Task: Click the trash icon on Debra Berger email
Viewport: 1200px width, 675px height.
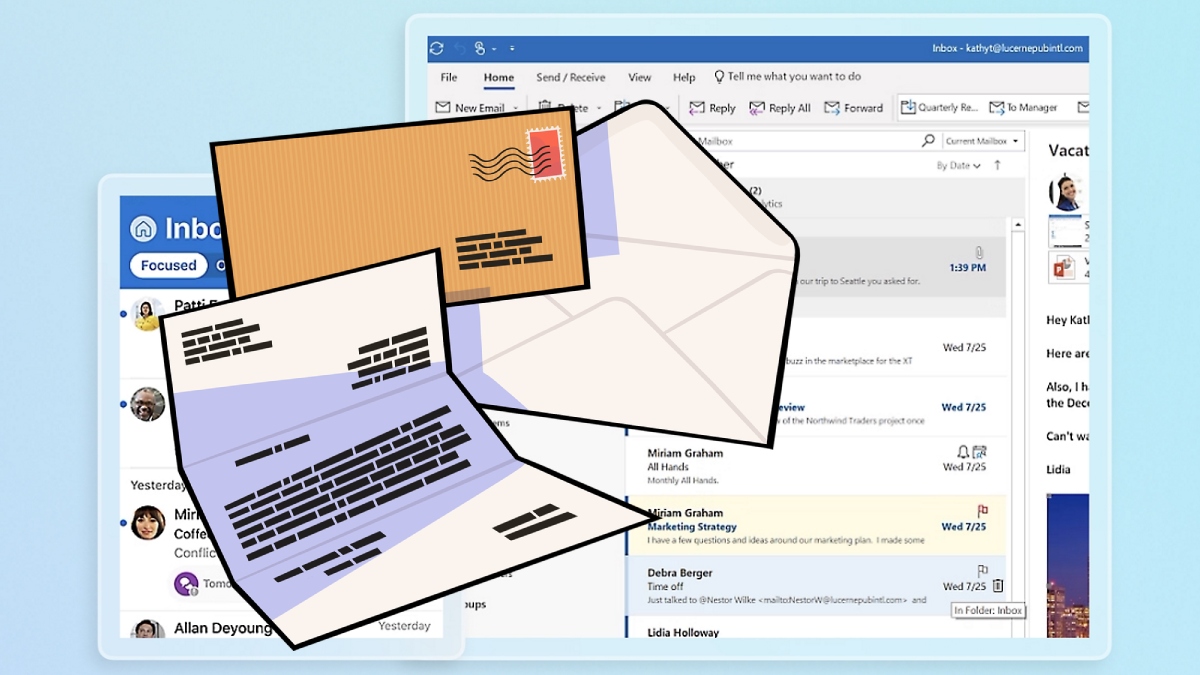Action: click(x=997, y=586)
